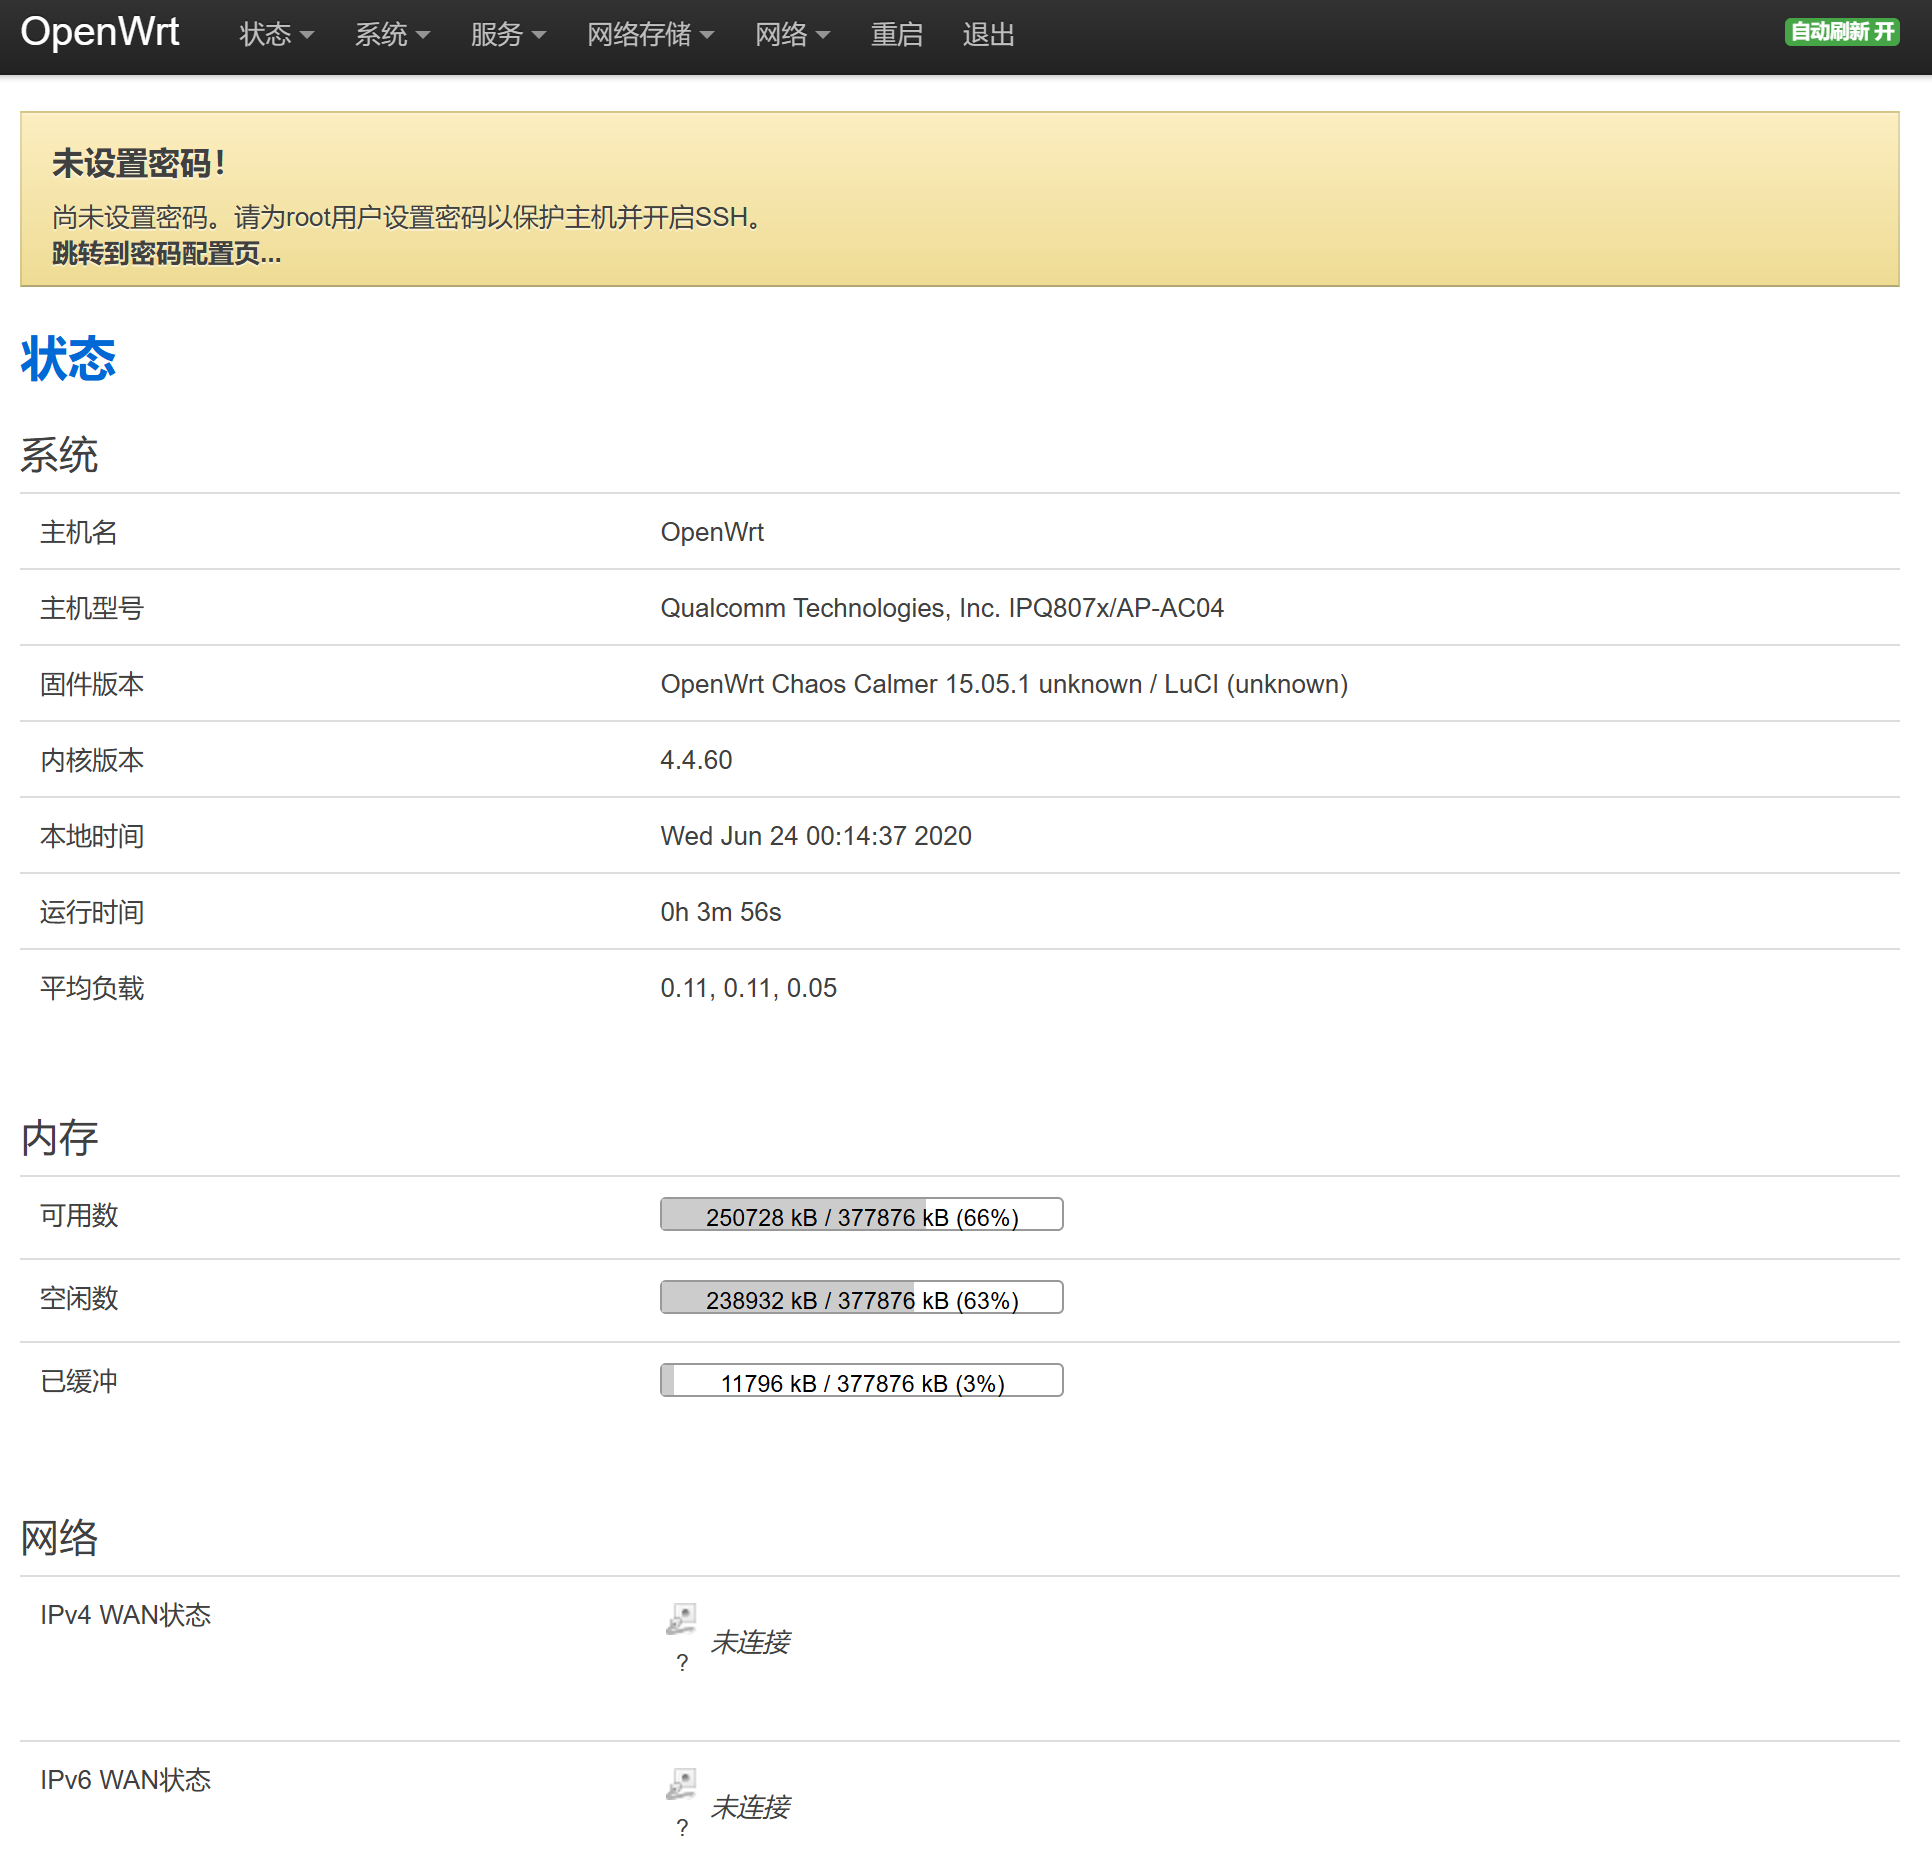The height and width of the screenshot is (1854, 1932).
Task: Click the 重启 menu item
Action: point(897,35)
